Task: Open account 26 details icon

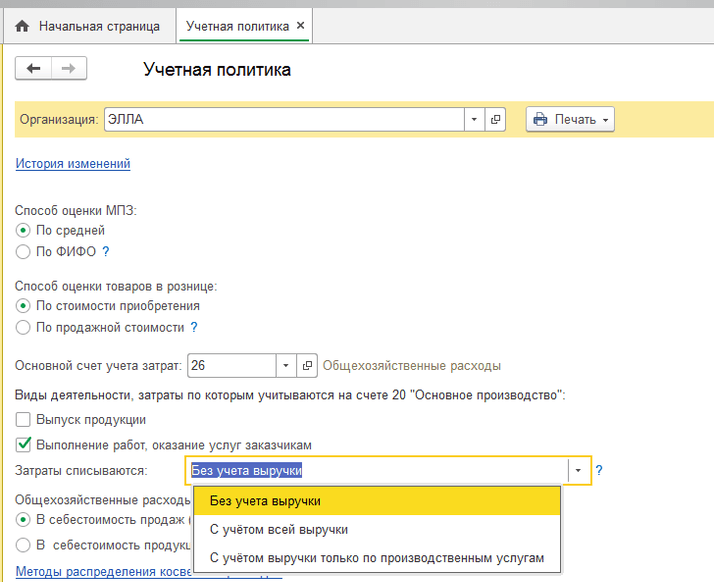Action: 309,365
